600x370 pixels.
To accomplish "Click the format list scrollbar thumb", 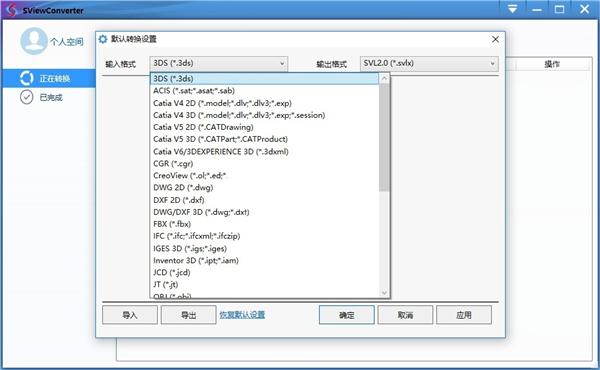I will (384, 137).
